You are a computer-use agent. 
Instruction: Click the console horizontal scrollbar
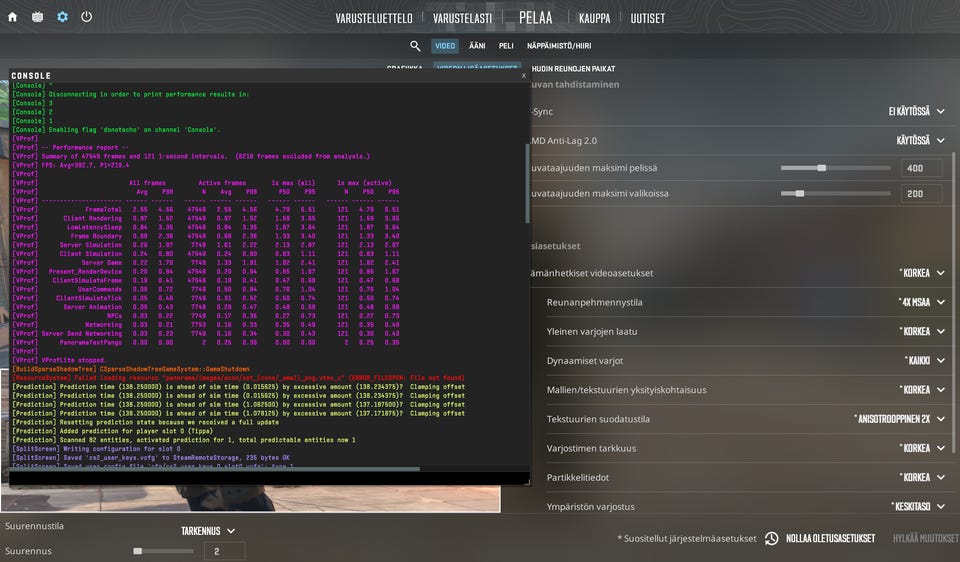214,469
